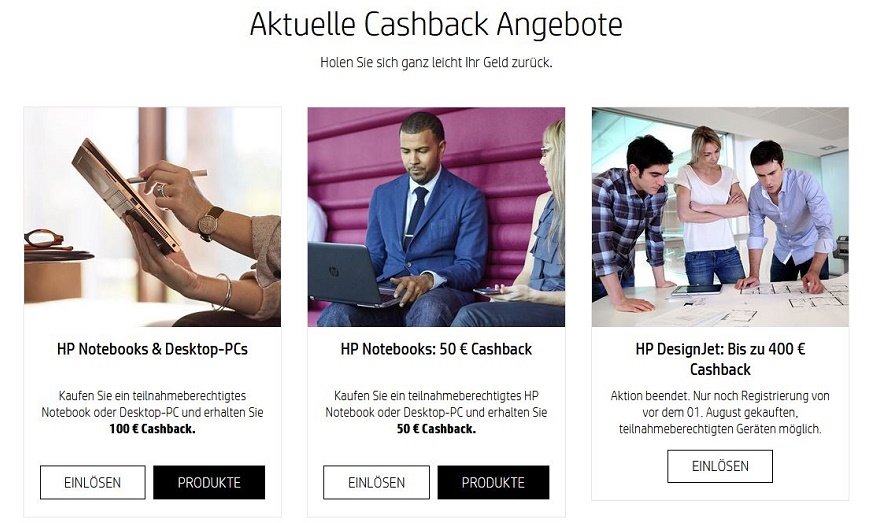The height and width of the screenshot is (523, 879).
Task: Select the HP Notebooks: 50 € Cashback title
Action: (x=436, y=349)
